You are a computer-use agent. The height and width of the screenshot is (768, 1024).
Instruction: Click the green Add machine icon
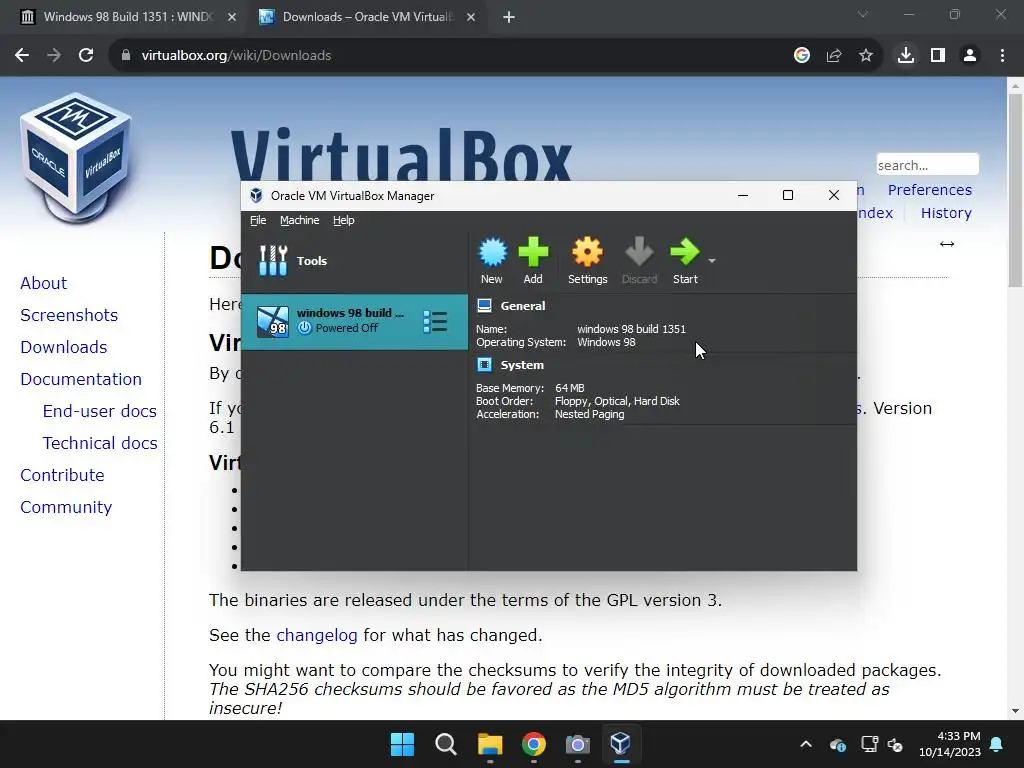pyautogui.click(x=534, y=252)
